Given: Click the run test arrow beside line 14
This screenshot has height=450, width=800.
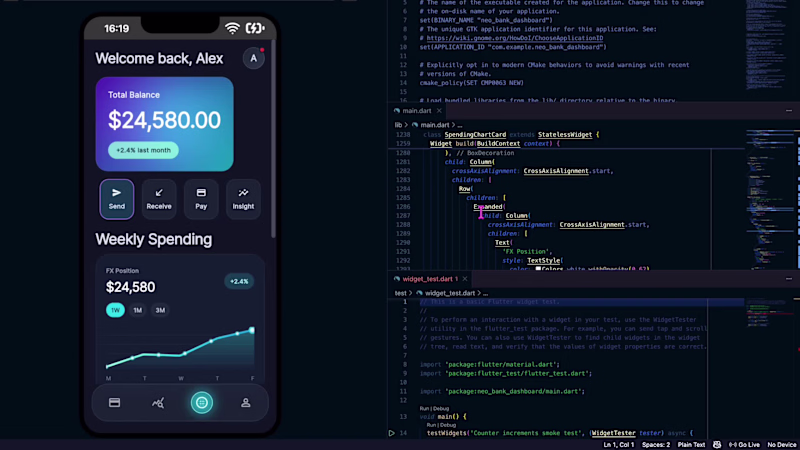Looking at the screenshot, I should tap(391, 433).
